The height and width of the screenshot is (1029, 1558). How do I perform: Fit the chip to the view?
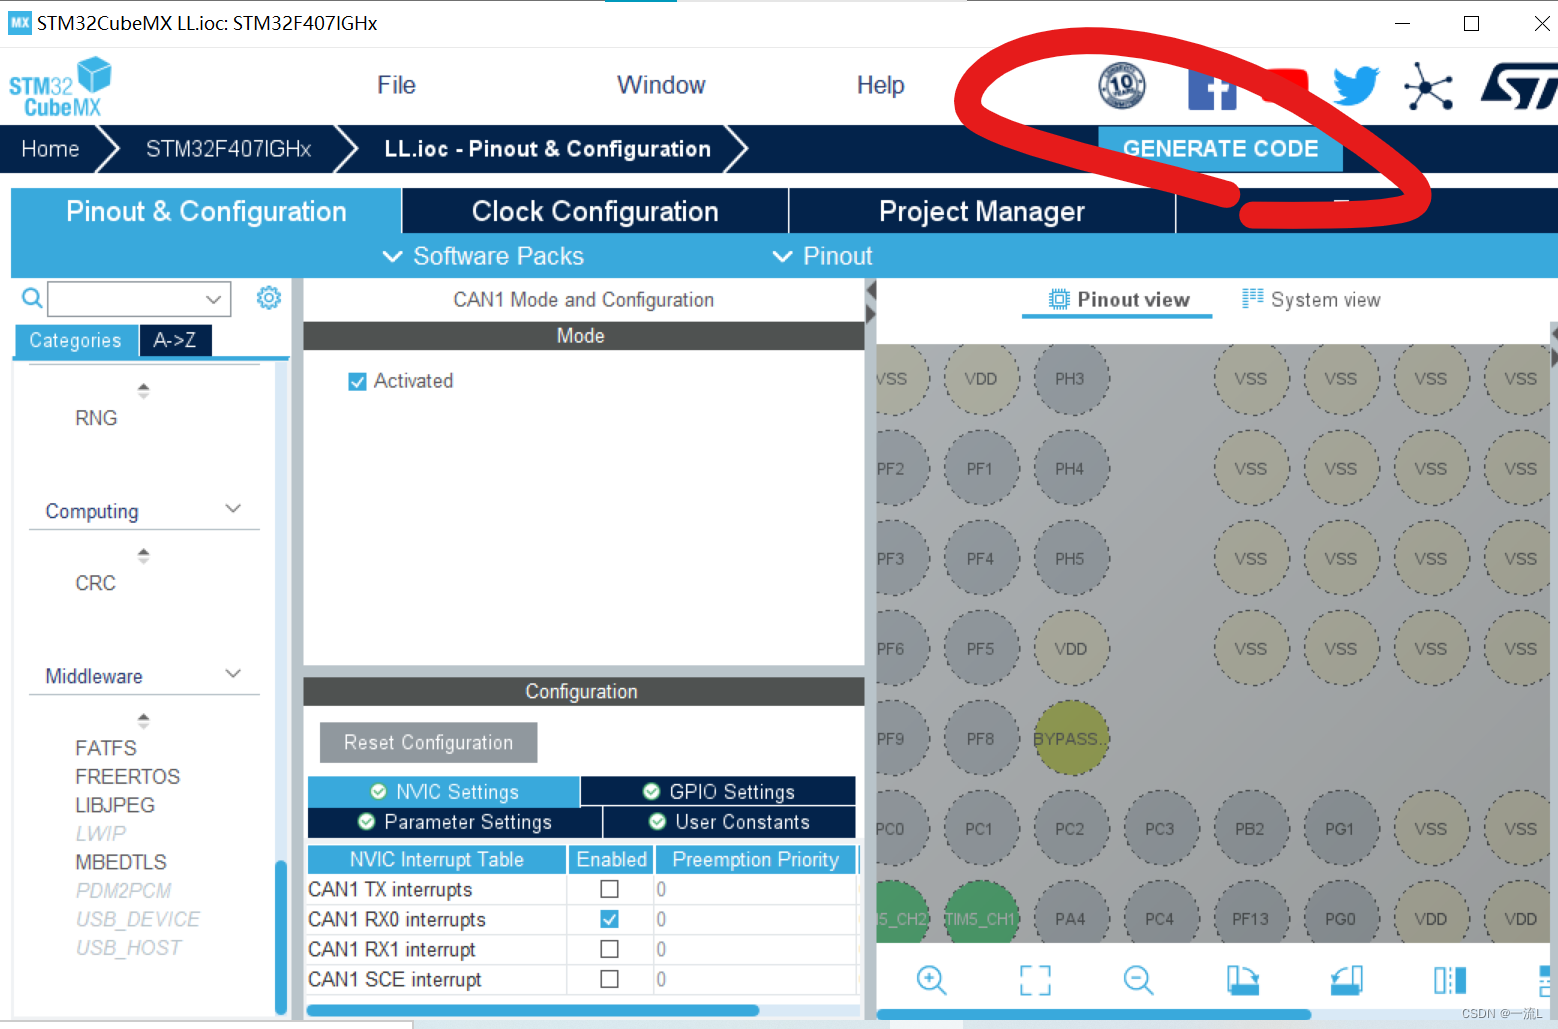tap(1035, 980)
